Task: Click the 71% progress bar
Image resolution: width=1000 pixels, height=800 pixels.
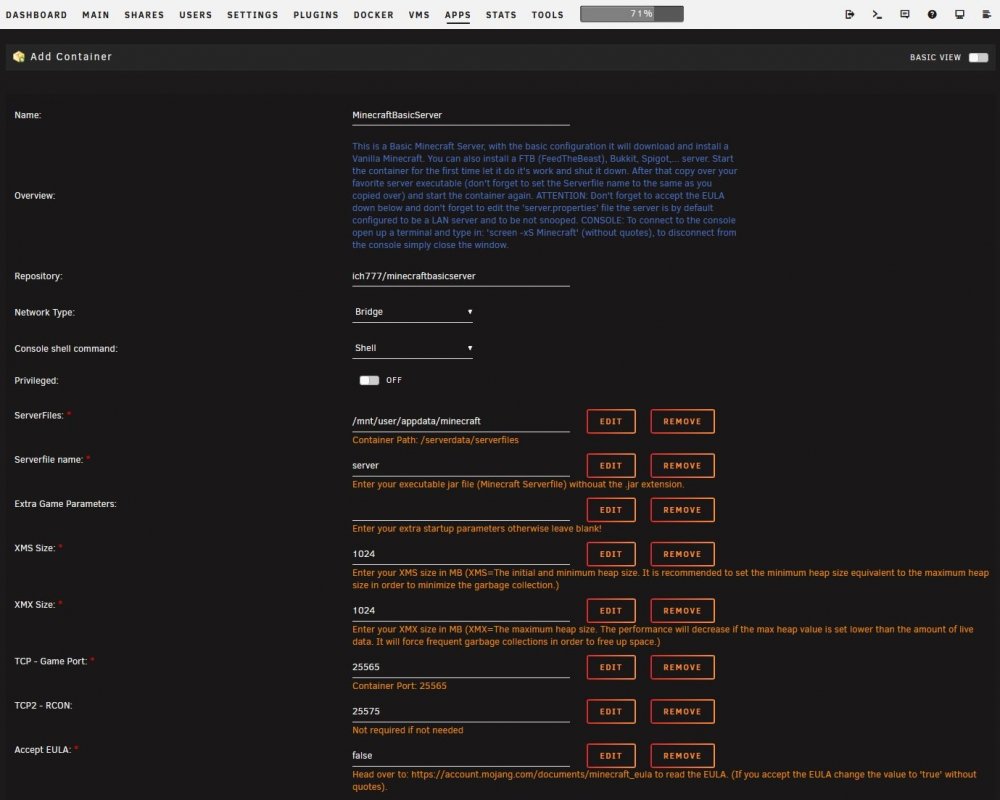Action: 631,13
